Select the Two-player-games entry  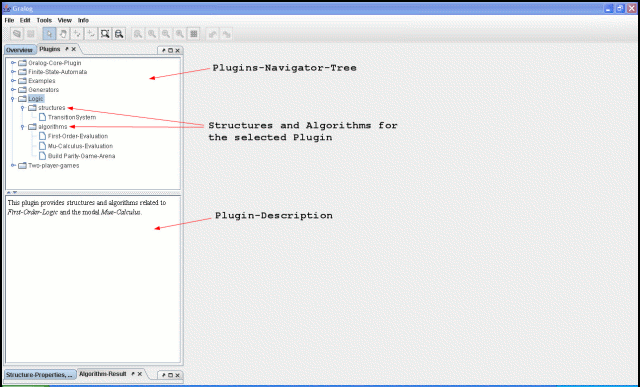[x=53, y=165]
